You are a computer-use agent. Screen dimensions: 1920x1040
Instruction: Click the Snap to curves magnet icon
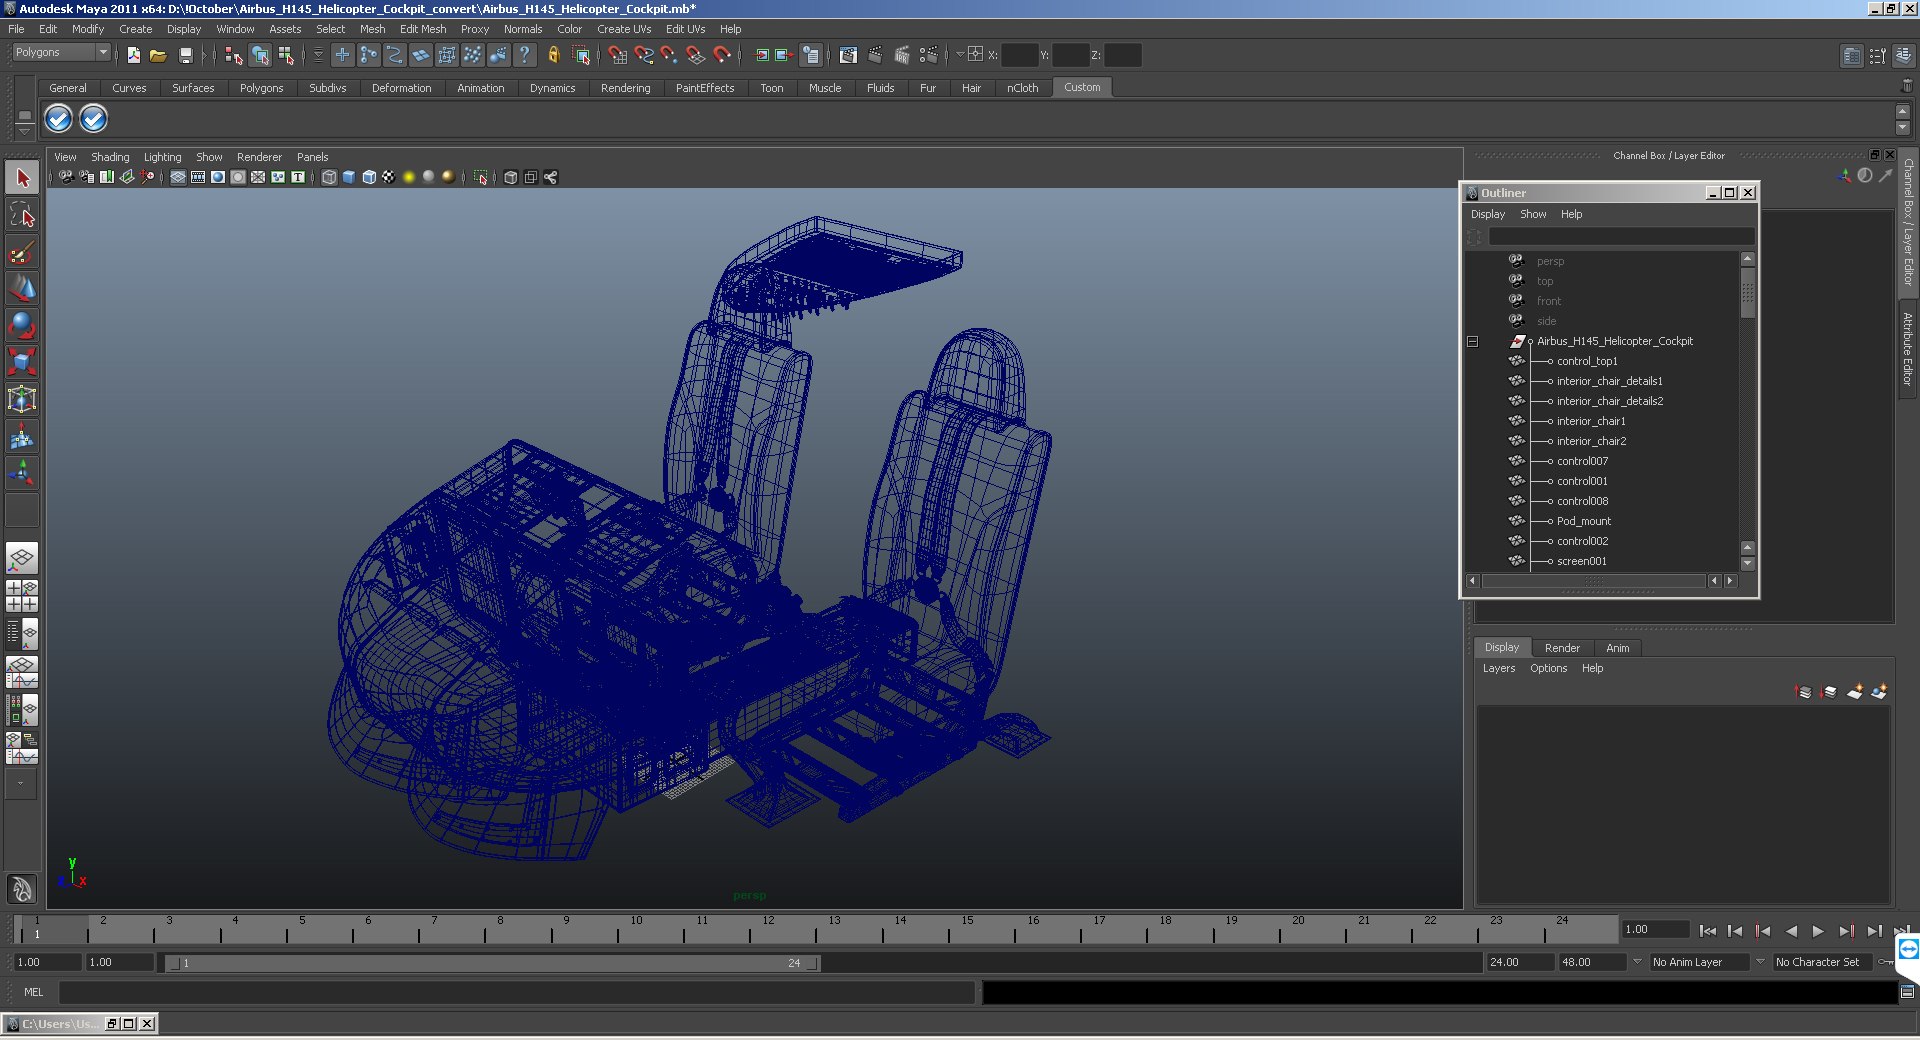pyautogui.click(x=644, y=55)
